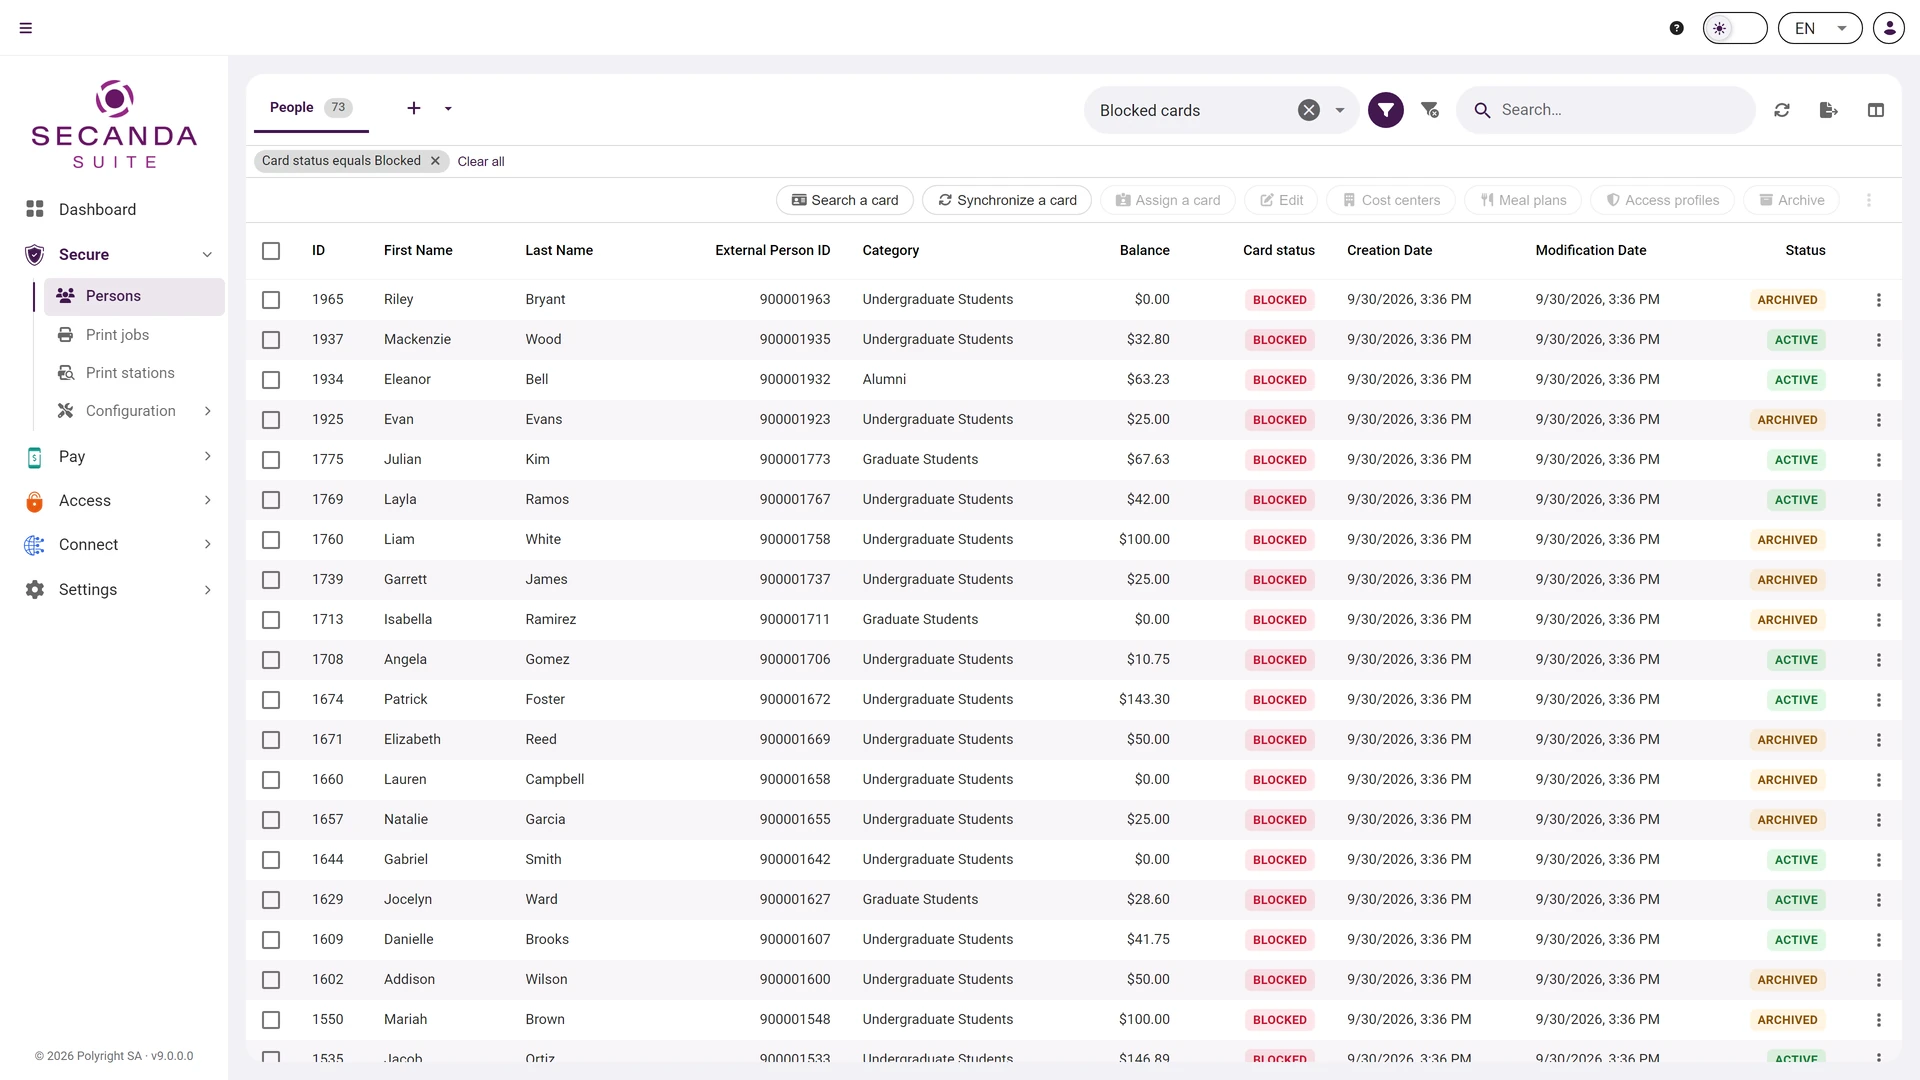This screenshot has height=1080, width=1920.
Task: Sort by the Last Name column header
Action: (559, 251)
